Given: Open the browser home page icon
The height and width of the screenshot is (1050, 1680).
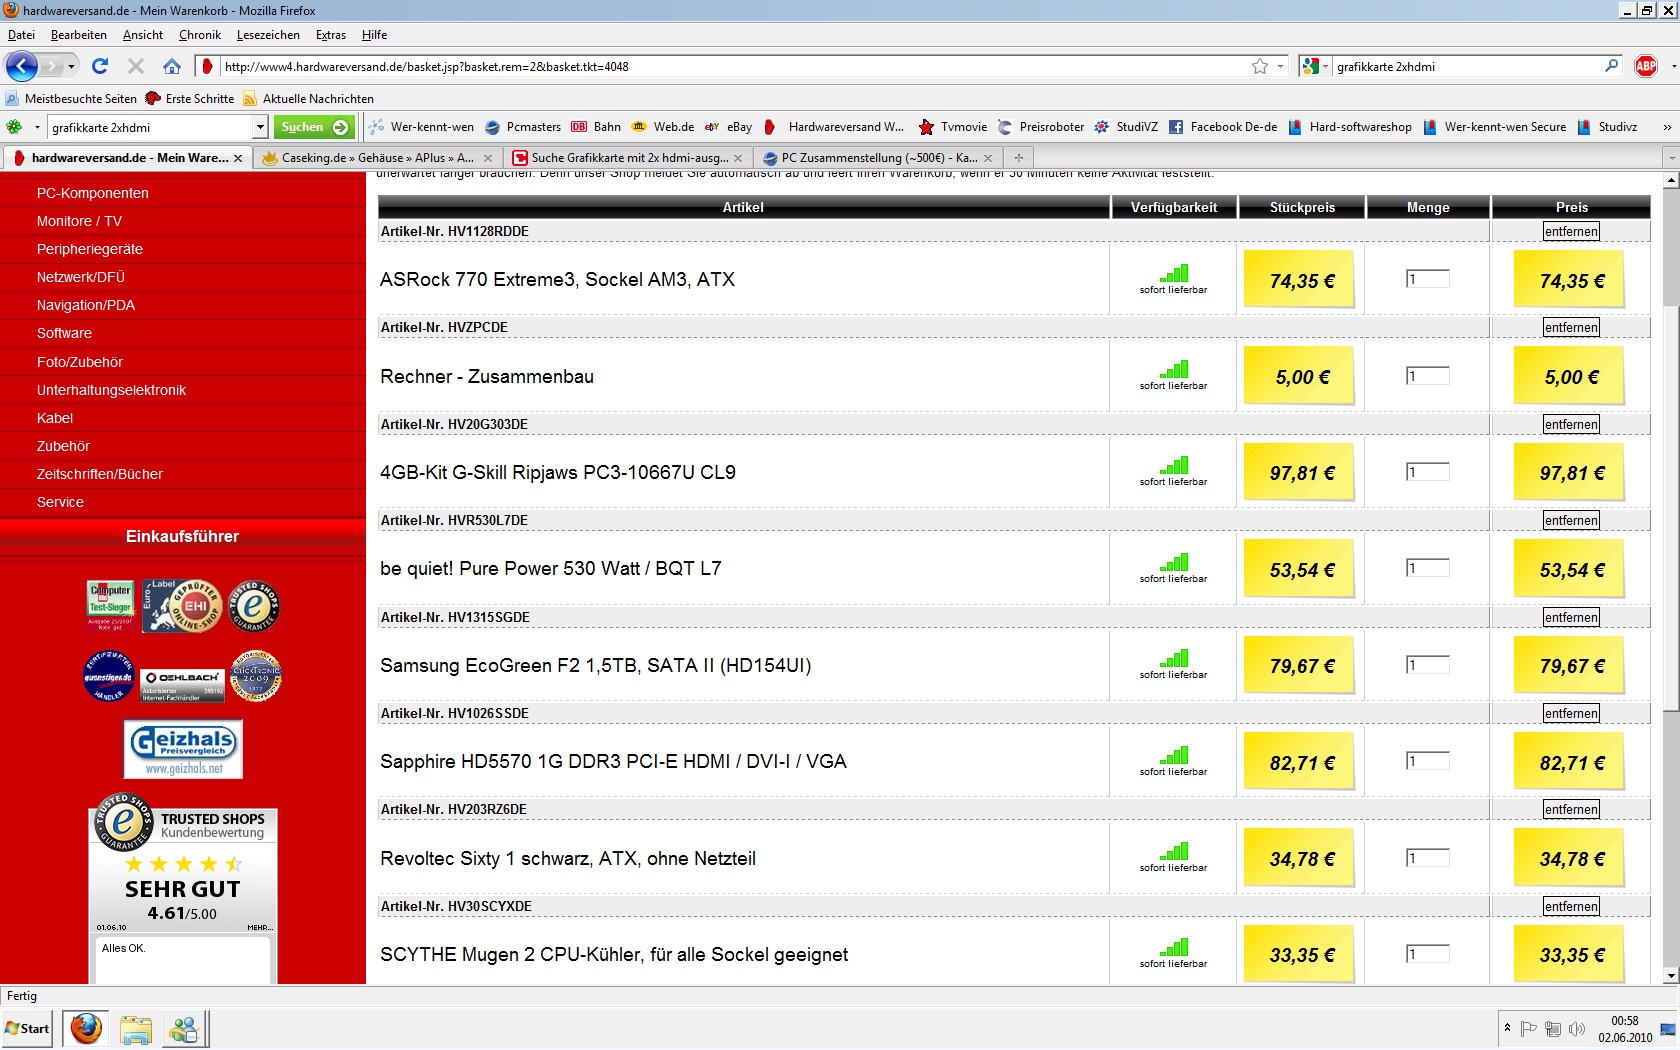Looking at the screenshot, I should 172,66.
